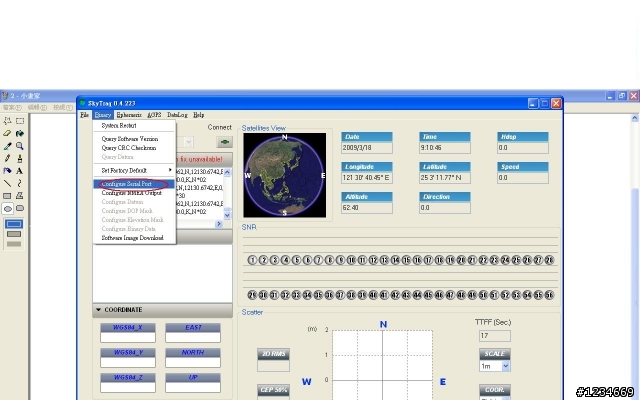Choose the straight Line tool in Paint
The width and height of the screenshot is (640, 400).
point(7,183)
